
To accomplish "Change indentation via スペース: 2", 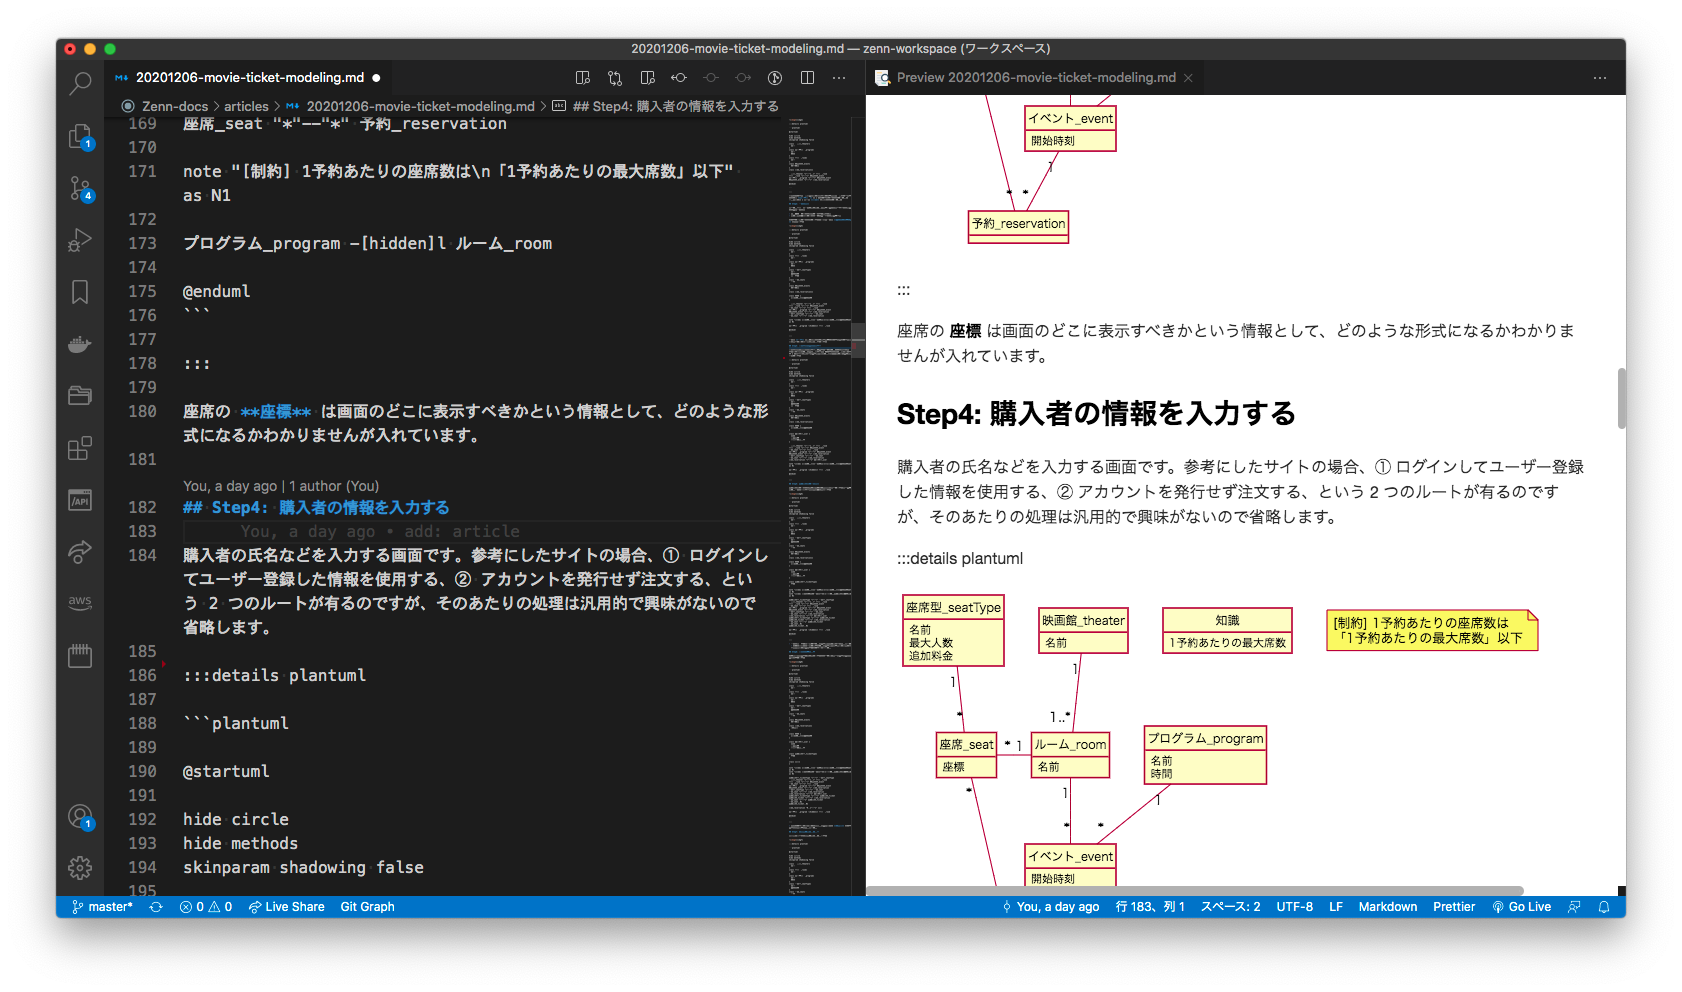I will (1230, 907).
